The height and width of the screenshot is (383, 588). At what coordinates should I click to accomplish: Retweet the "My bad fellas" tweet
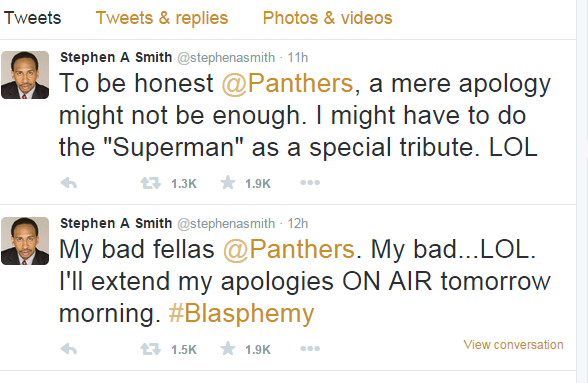coord(151,349)
